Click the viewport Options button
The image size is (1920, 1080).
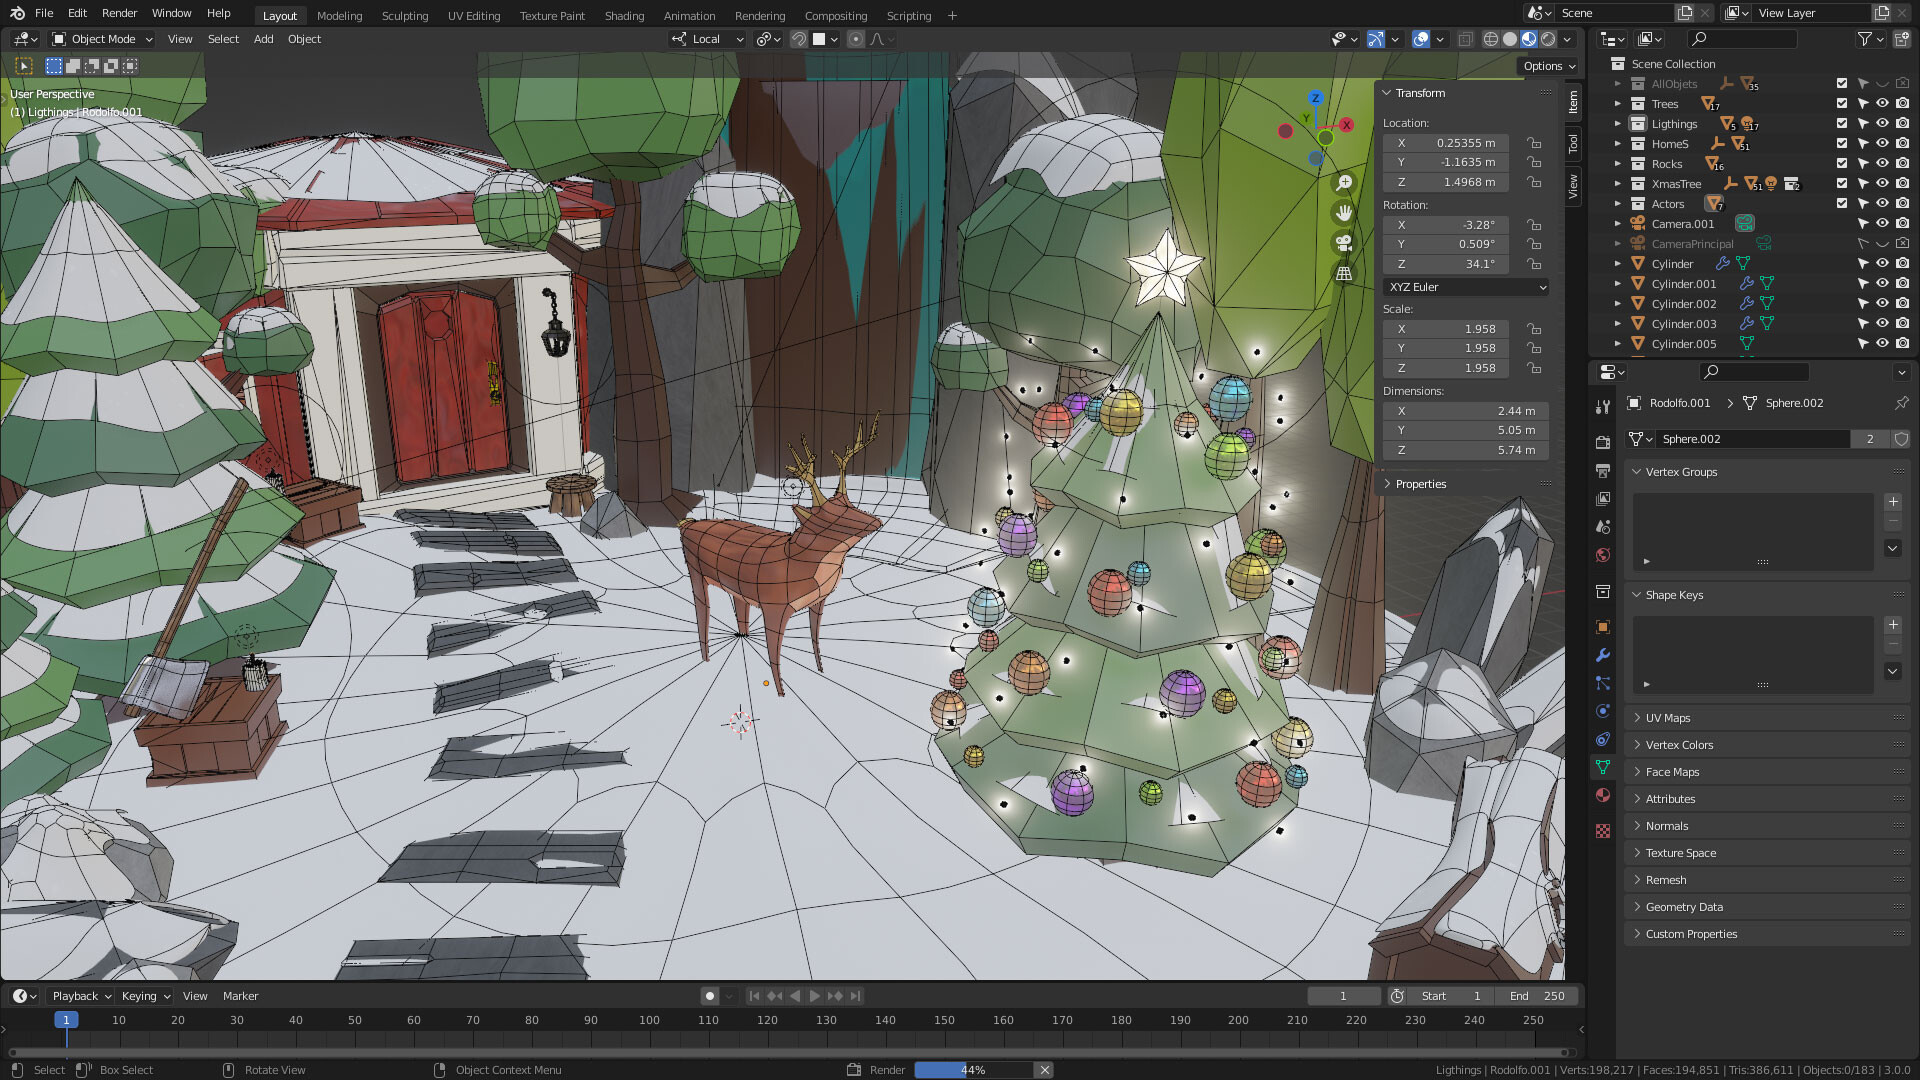click(x=1548, y=65)
